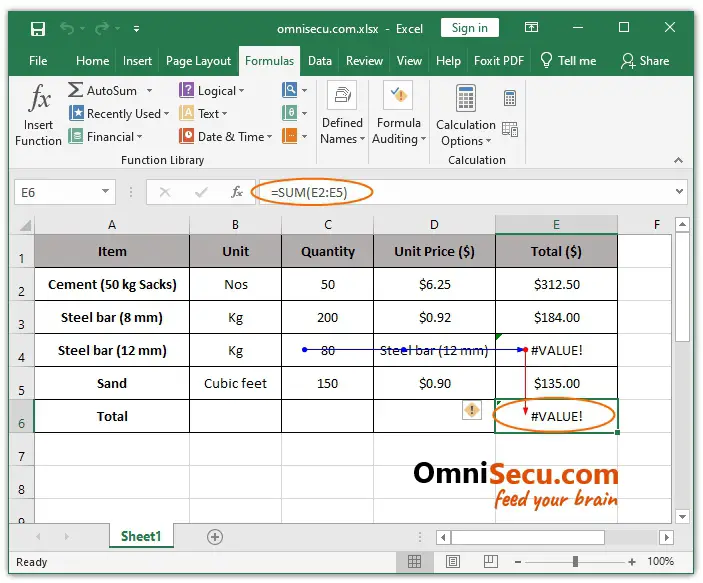Click the Share button
703x583 pixels.
pyautogui.click(x=645, y=61)
